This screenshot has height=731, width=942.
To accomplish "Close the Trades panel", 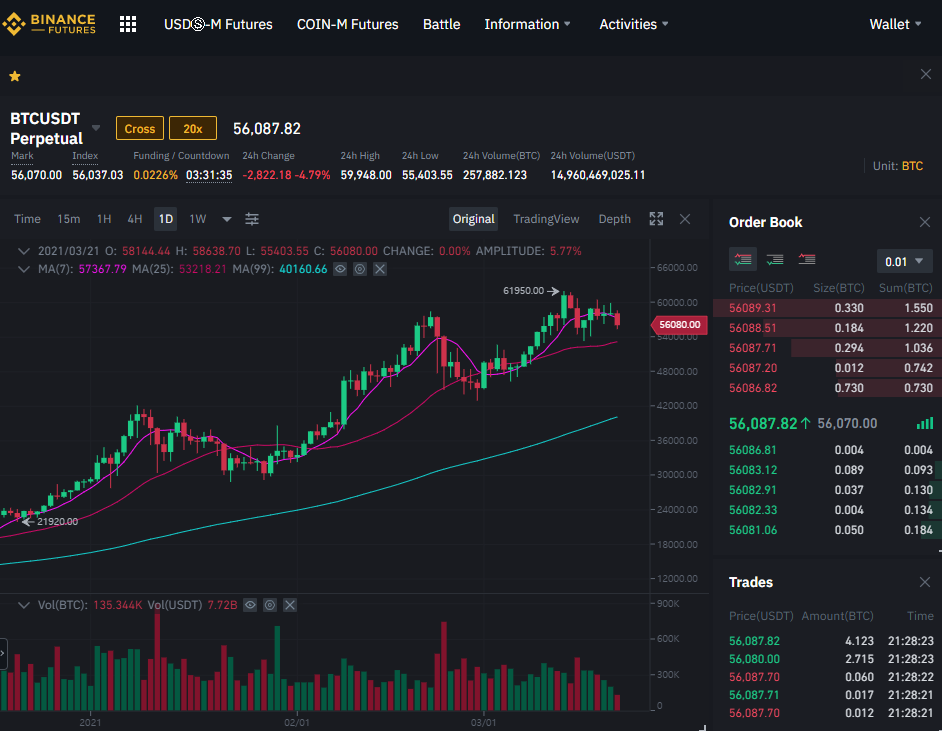I will click(925, 582).
